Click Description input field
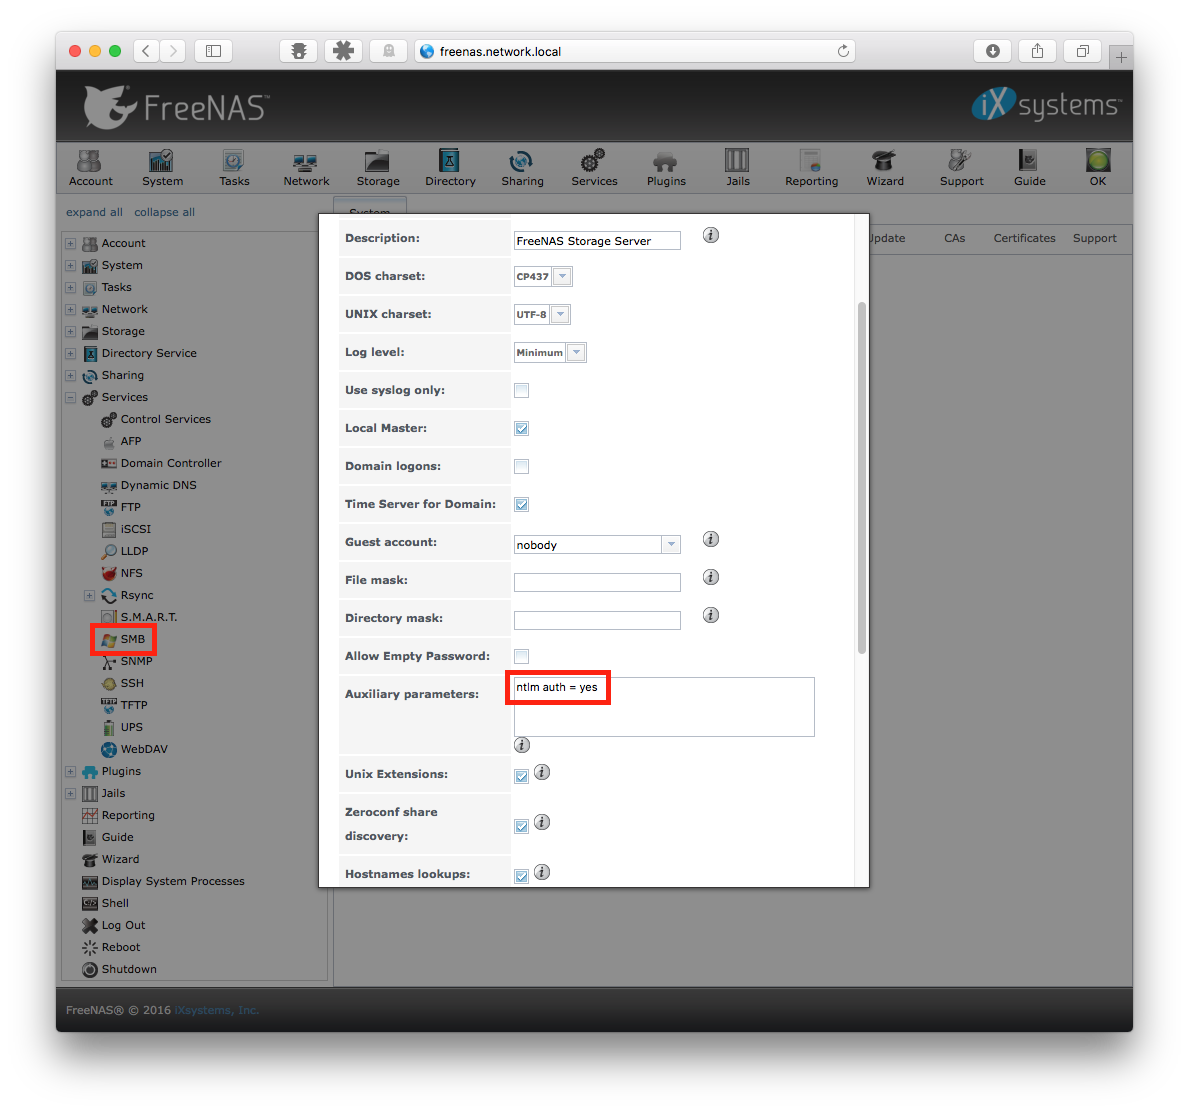 (597, 241)
